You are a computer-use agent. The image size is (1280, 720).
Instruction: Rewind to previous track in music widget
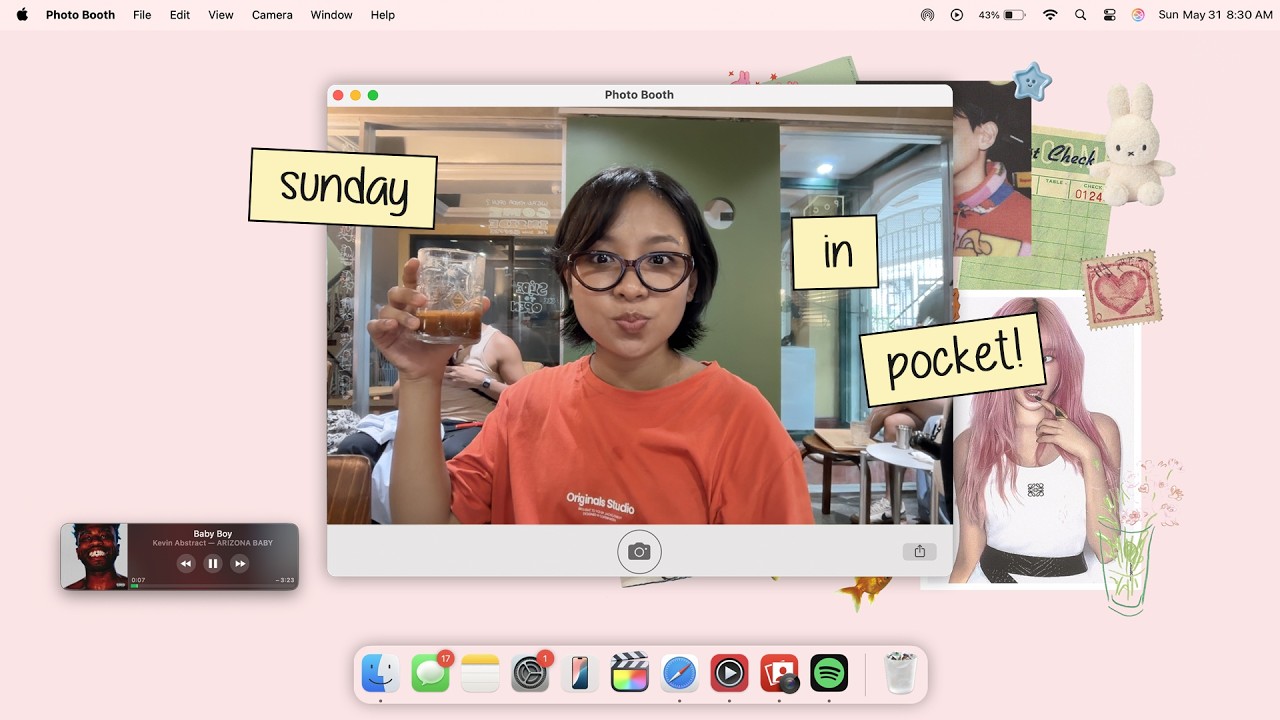(x=186, y=563)
